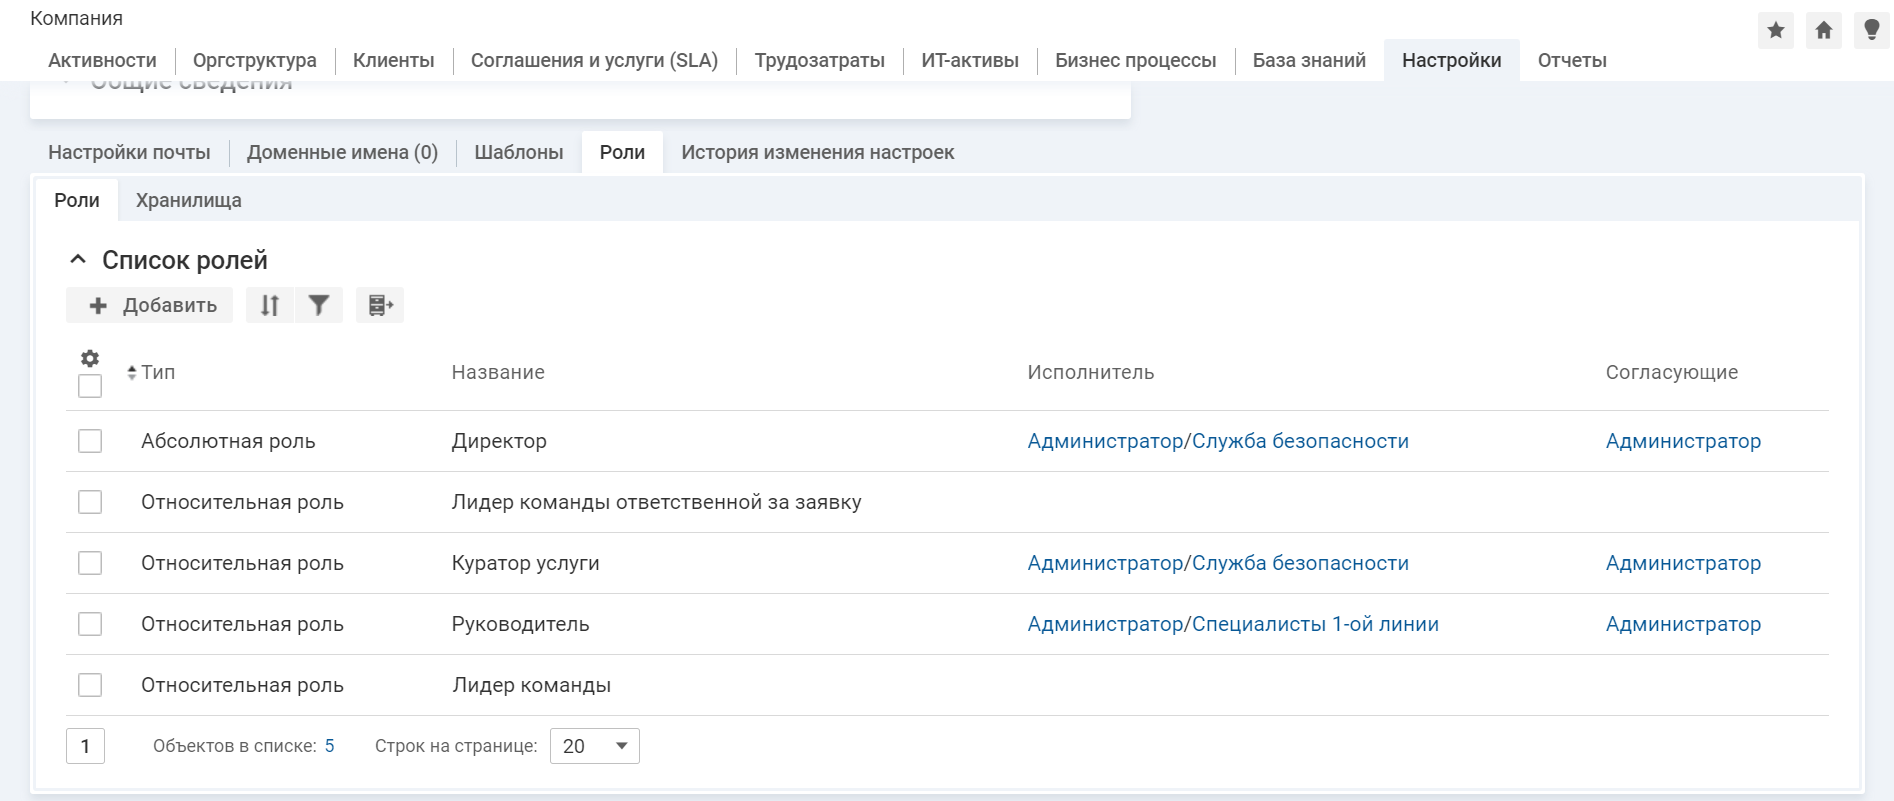Open the Настройки почты tab
This screenshot has height=801, width=1894.
[129, 152]
